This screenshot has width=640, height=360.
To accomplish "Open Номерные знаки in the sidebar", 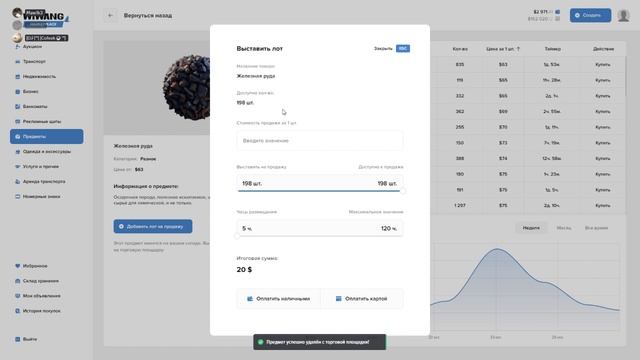I will [38, 196].
